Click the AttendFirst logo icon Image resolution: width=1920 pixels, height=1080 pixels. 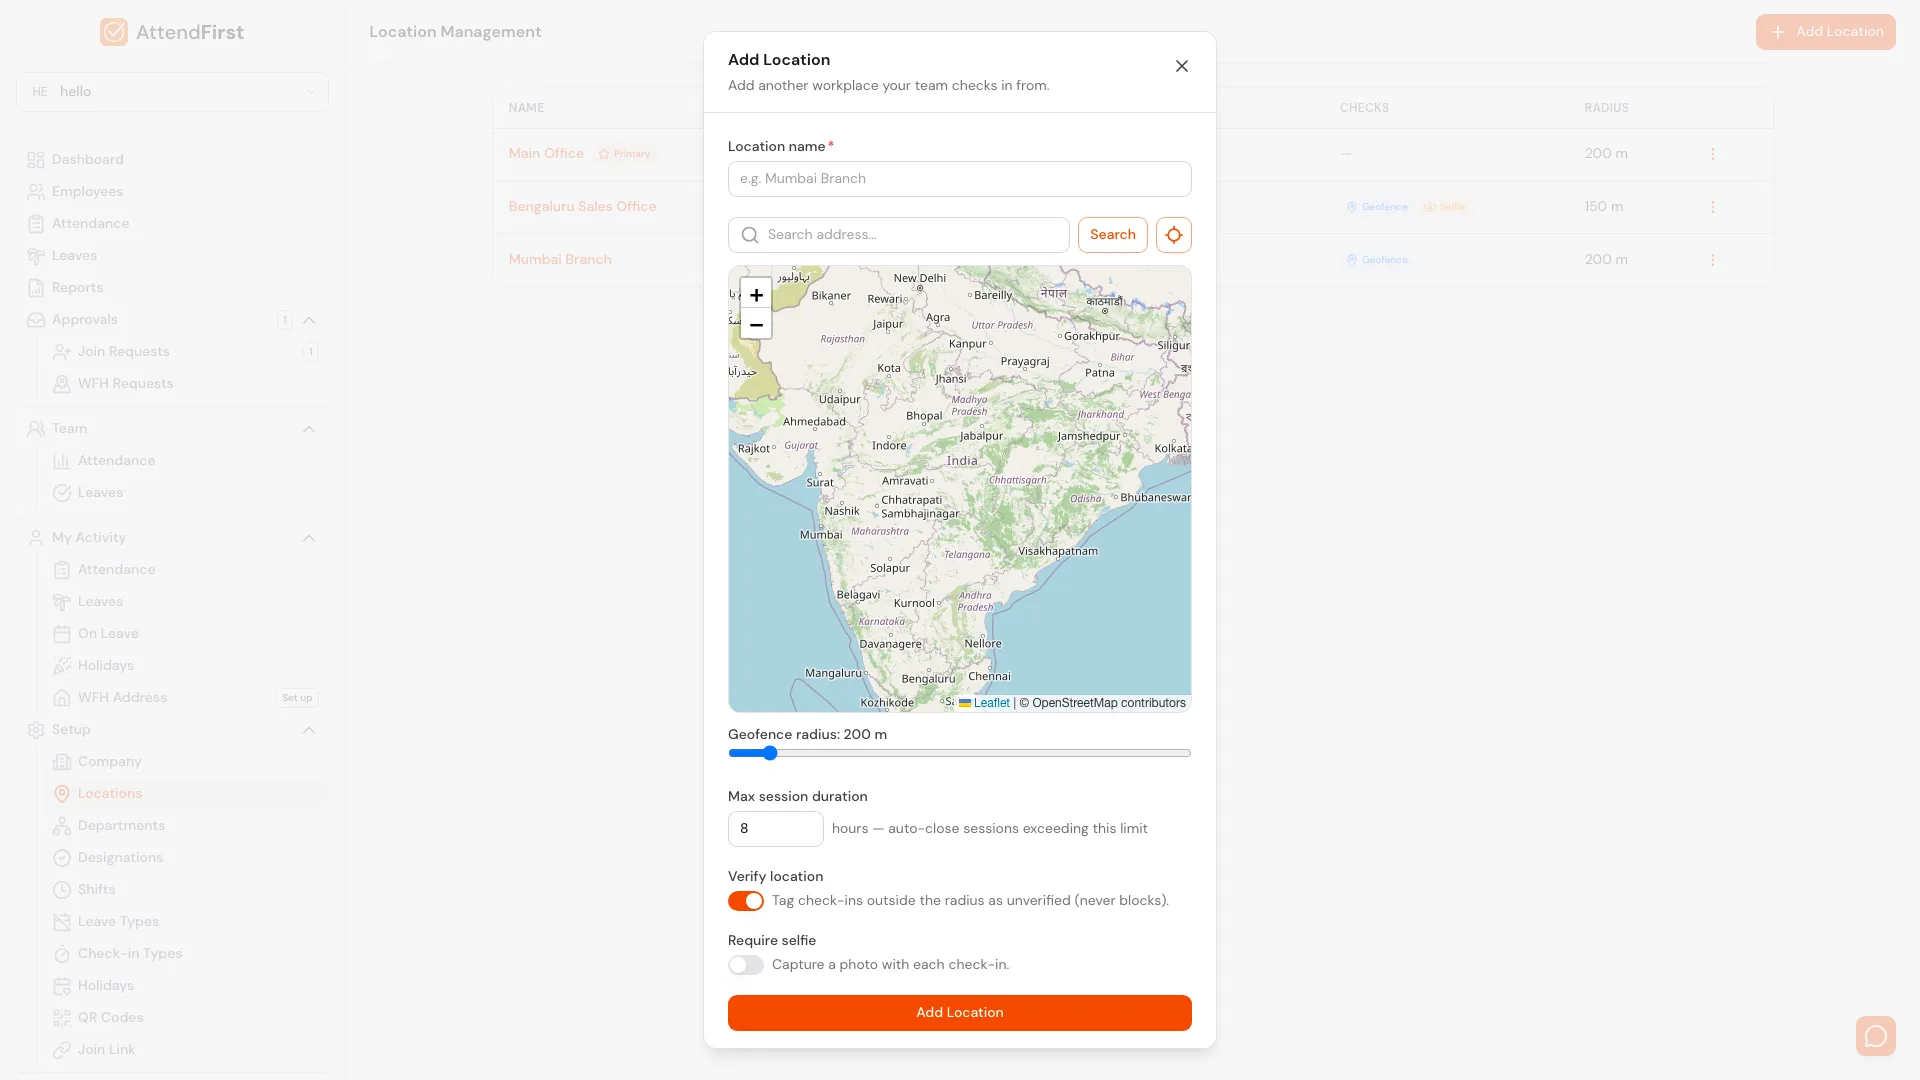pos(114,32)
